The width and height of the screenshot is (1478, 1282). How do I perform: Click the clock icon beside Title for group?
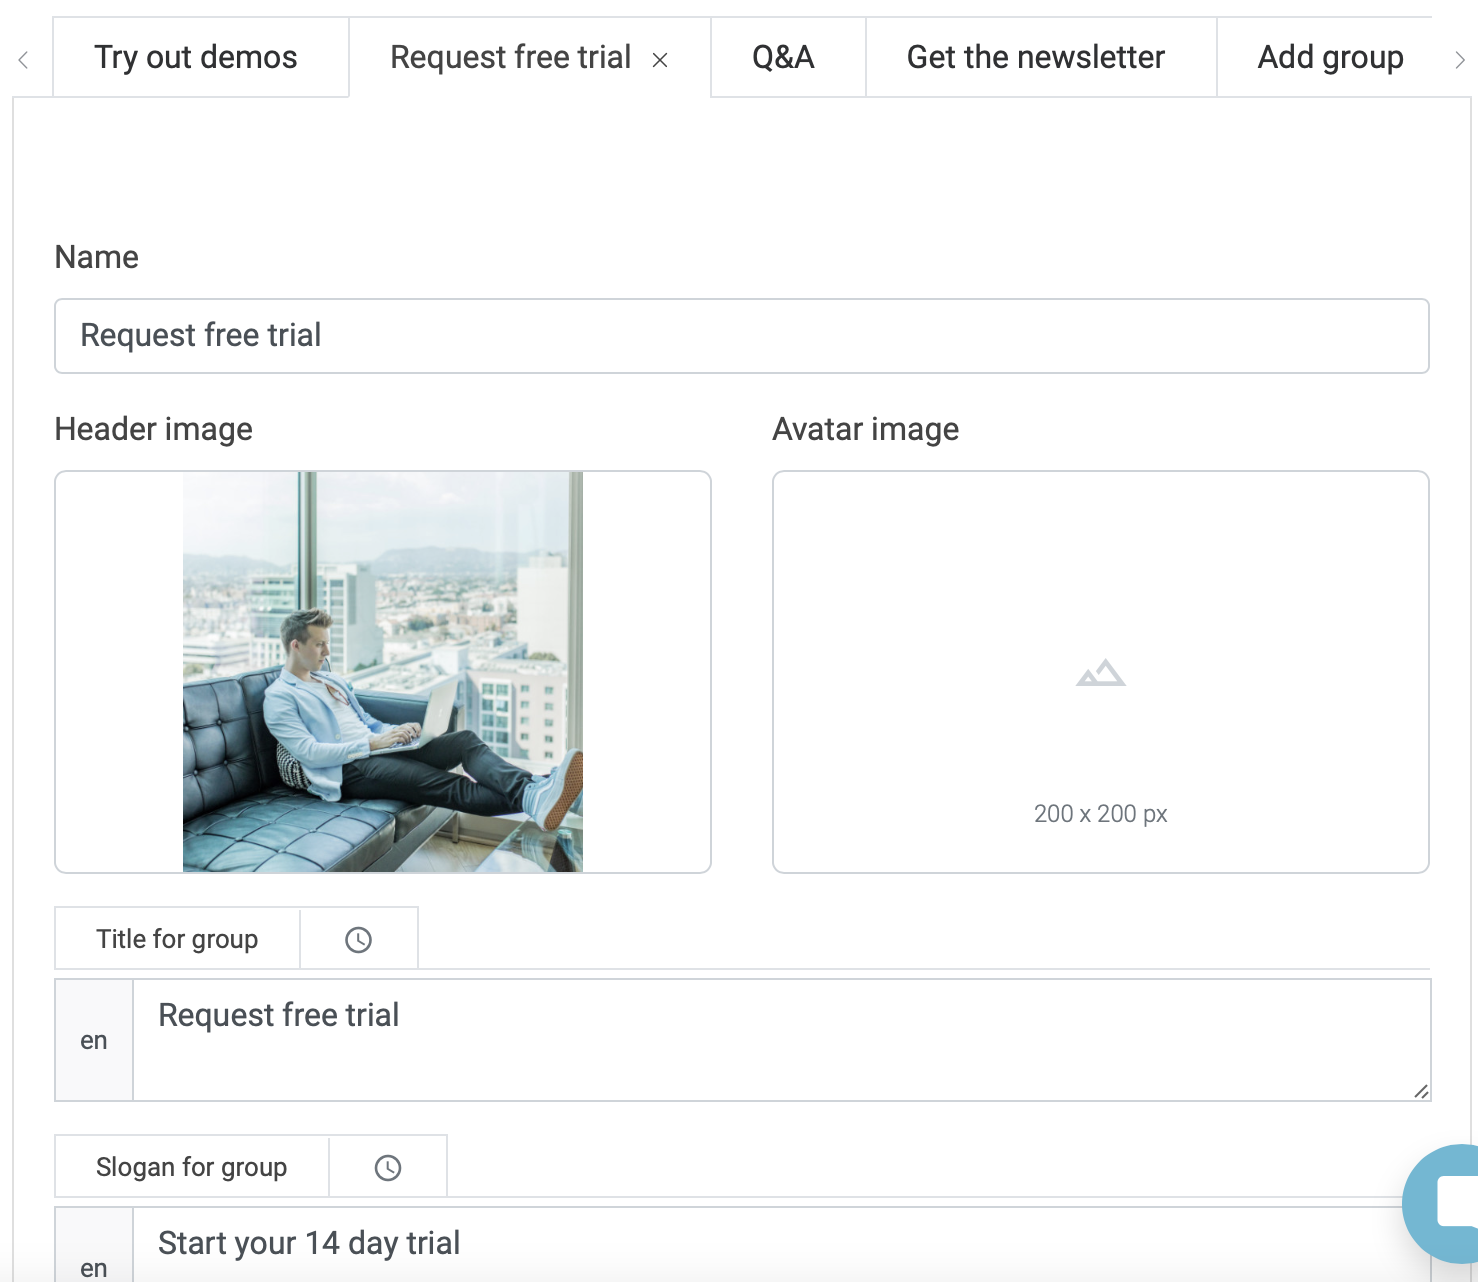point(358,938)
